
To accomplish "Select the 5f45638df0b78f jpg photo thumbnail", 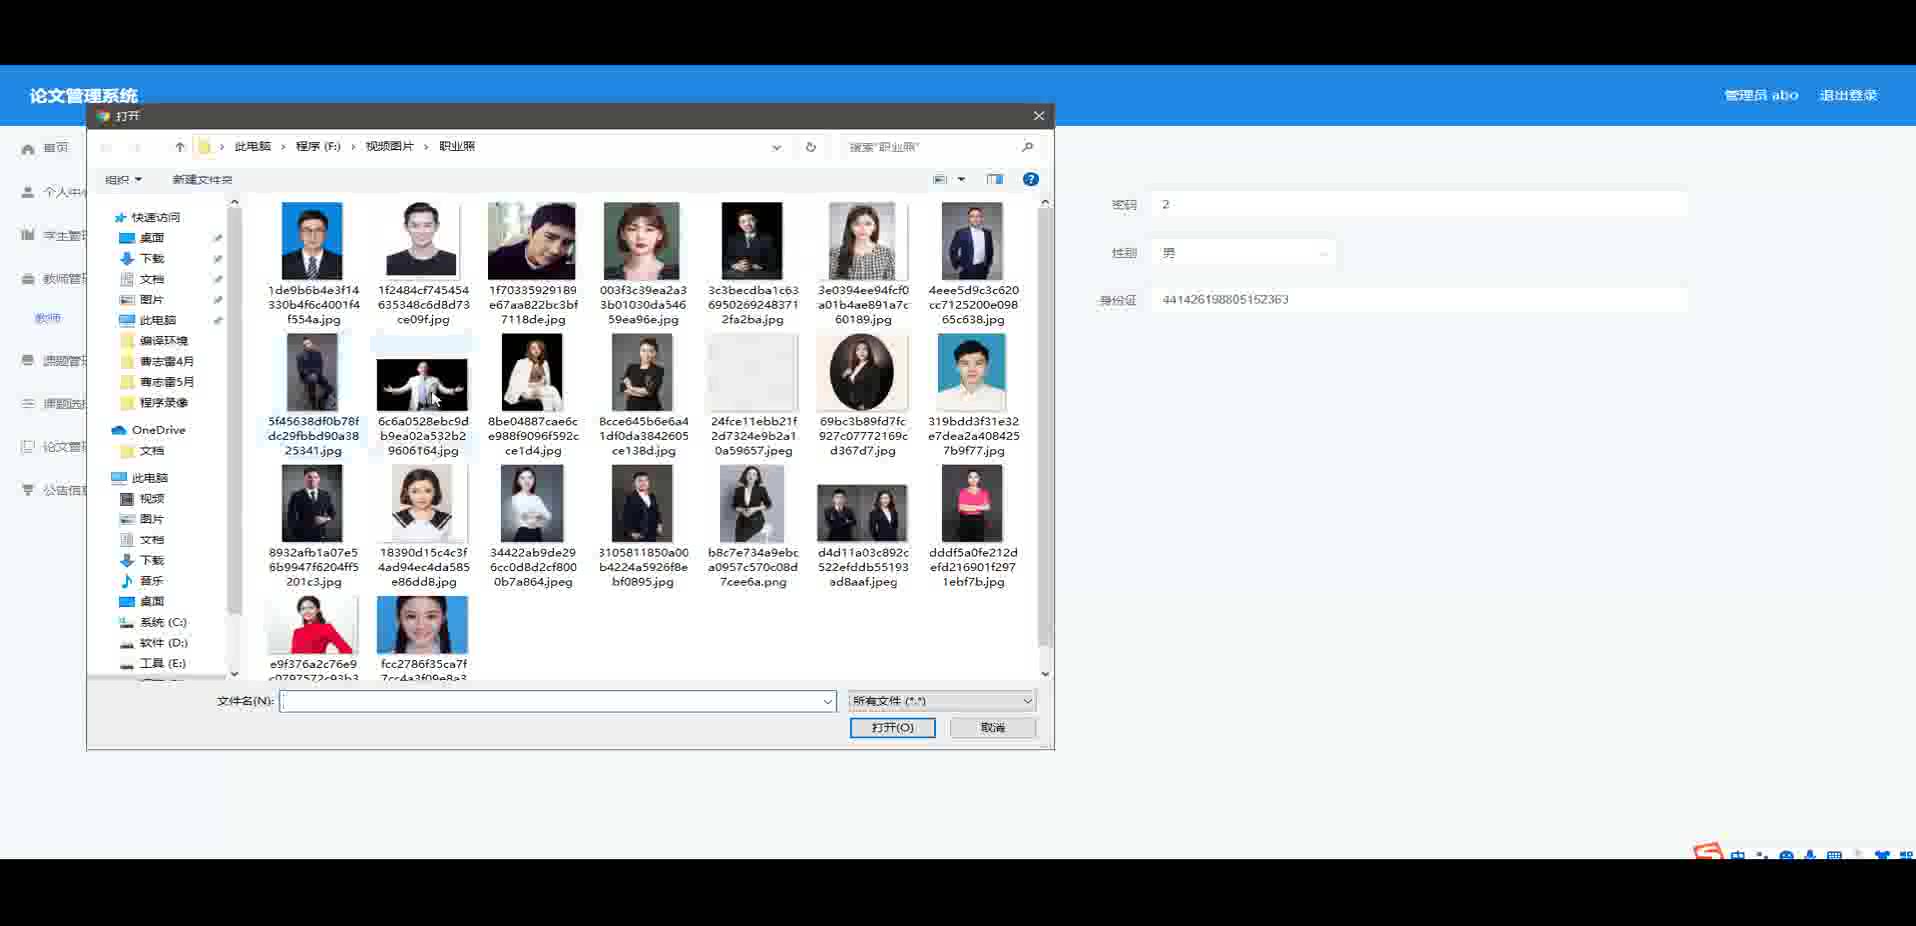I will coord(312,372).
